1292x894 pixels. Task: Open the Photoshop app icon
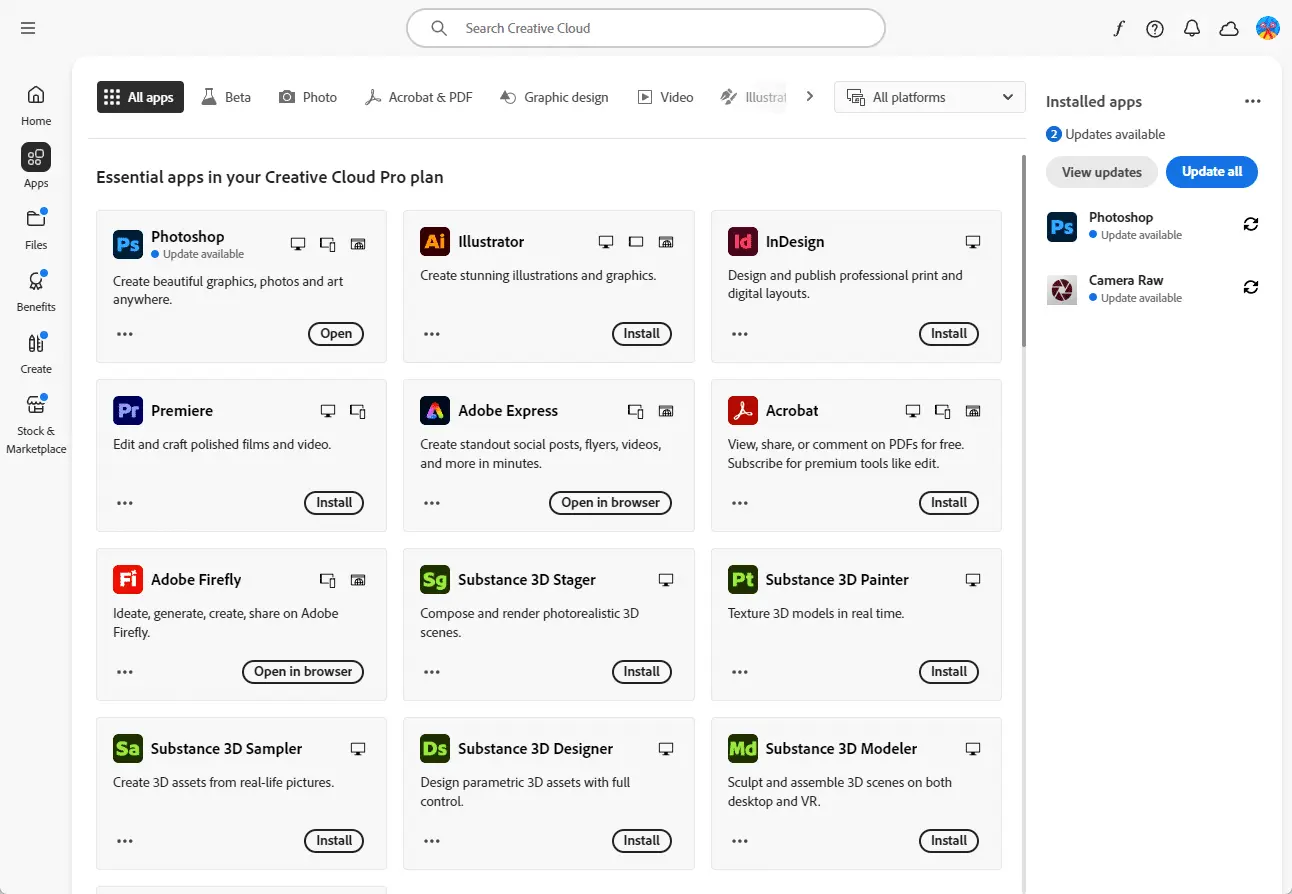click(127, 243)
